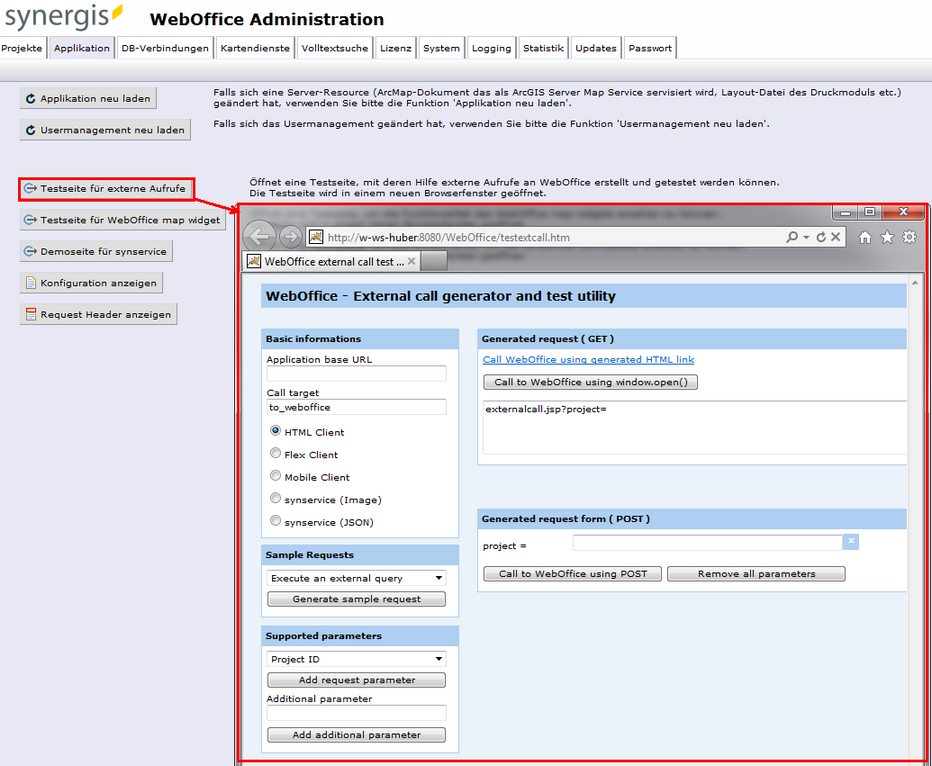Click the browser back arrow button
The width and height of the screenshot is (932, 766).
(260, 236)
